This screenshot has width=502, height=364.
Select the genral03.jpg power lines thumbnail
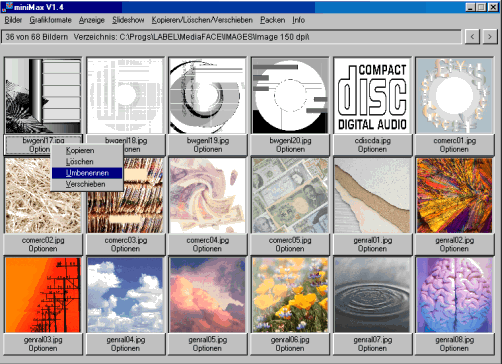point(43,295)
